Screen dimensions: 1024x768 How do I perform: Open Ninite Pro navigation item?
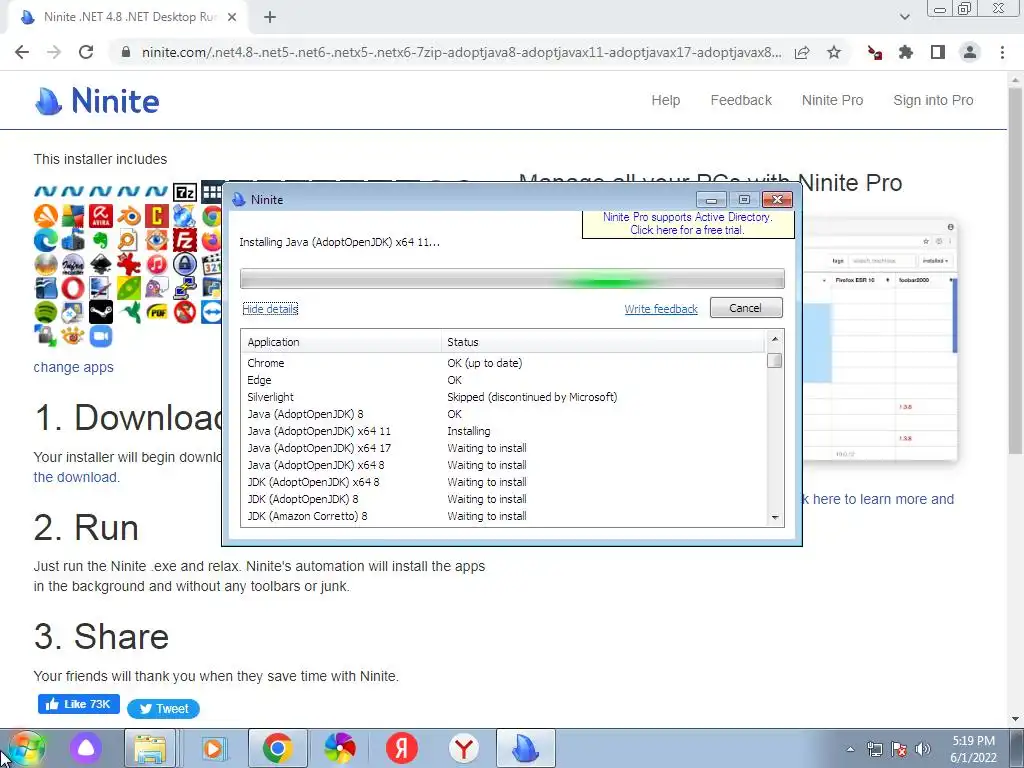pyautogui.click(x=833, y=101)
